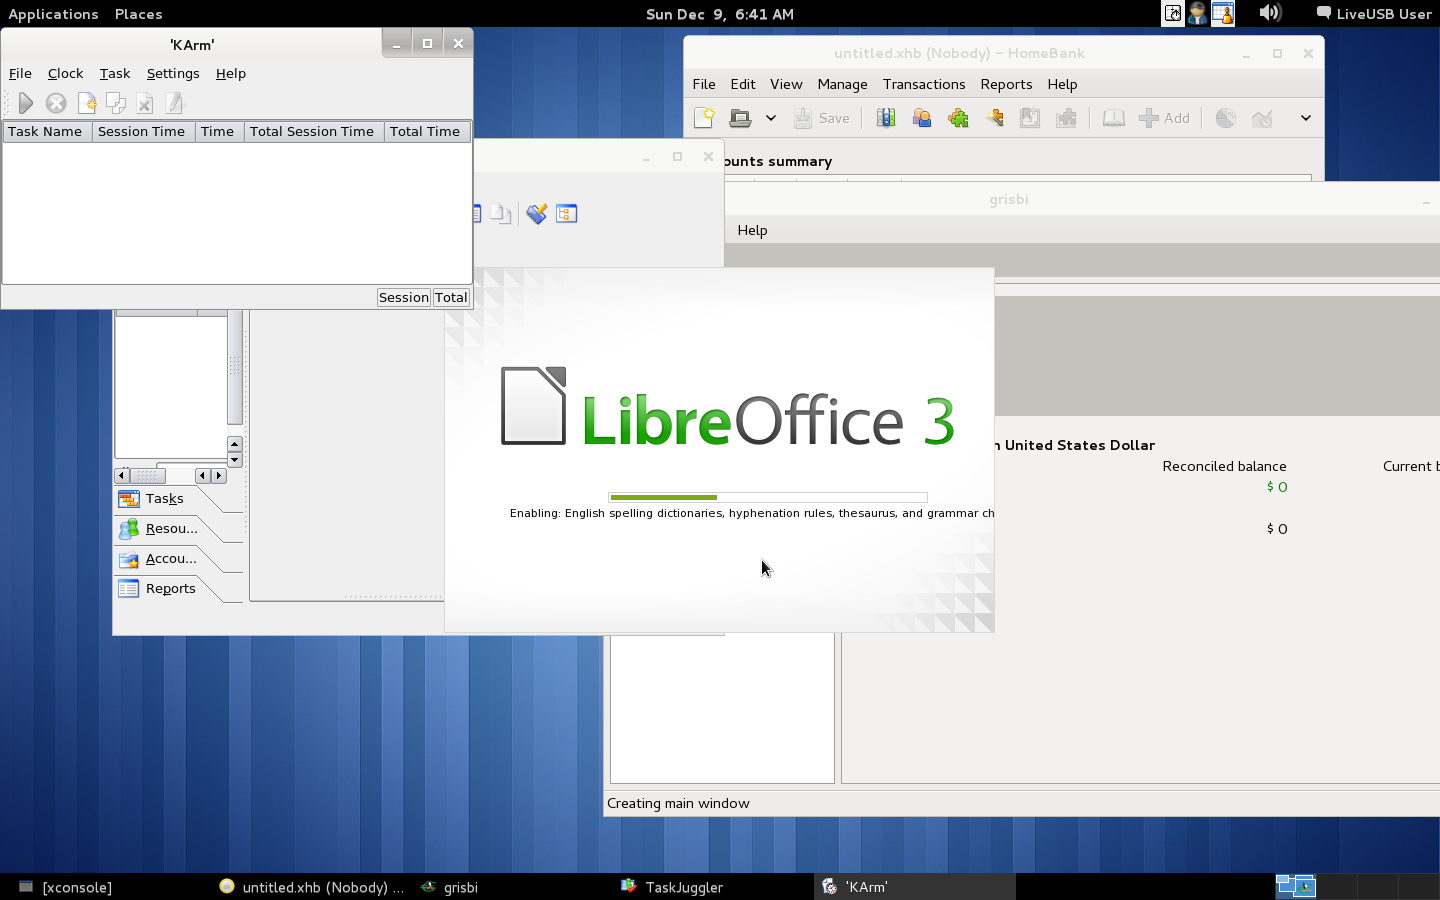
Task: Click the New file icon in HomeBank toolbar
Action: click(x=704, y=118)
